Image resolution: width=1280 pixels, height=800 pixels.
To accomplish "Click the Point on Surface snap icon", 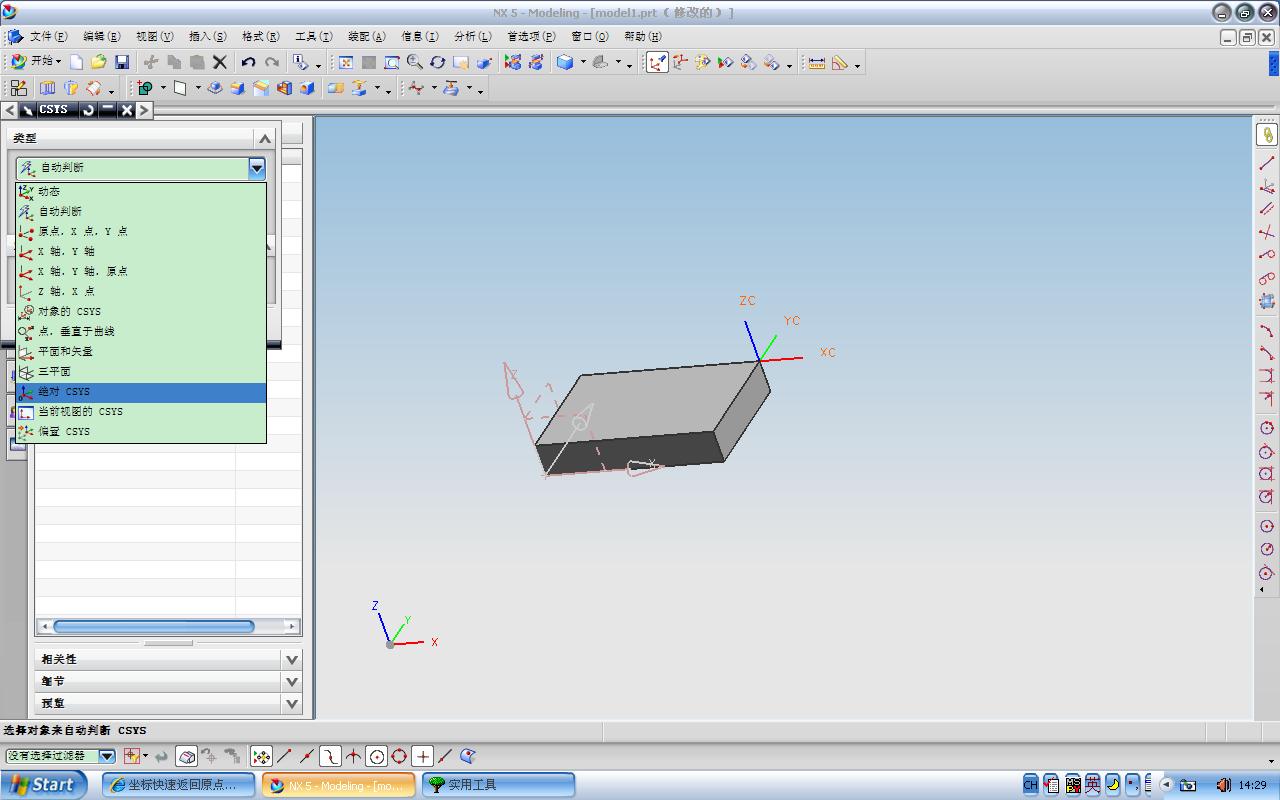I will tap(468, 756).
